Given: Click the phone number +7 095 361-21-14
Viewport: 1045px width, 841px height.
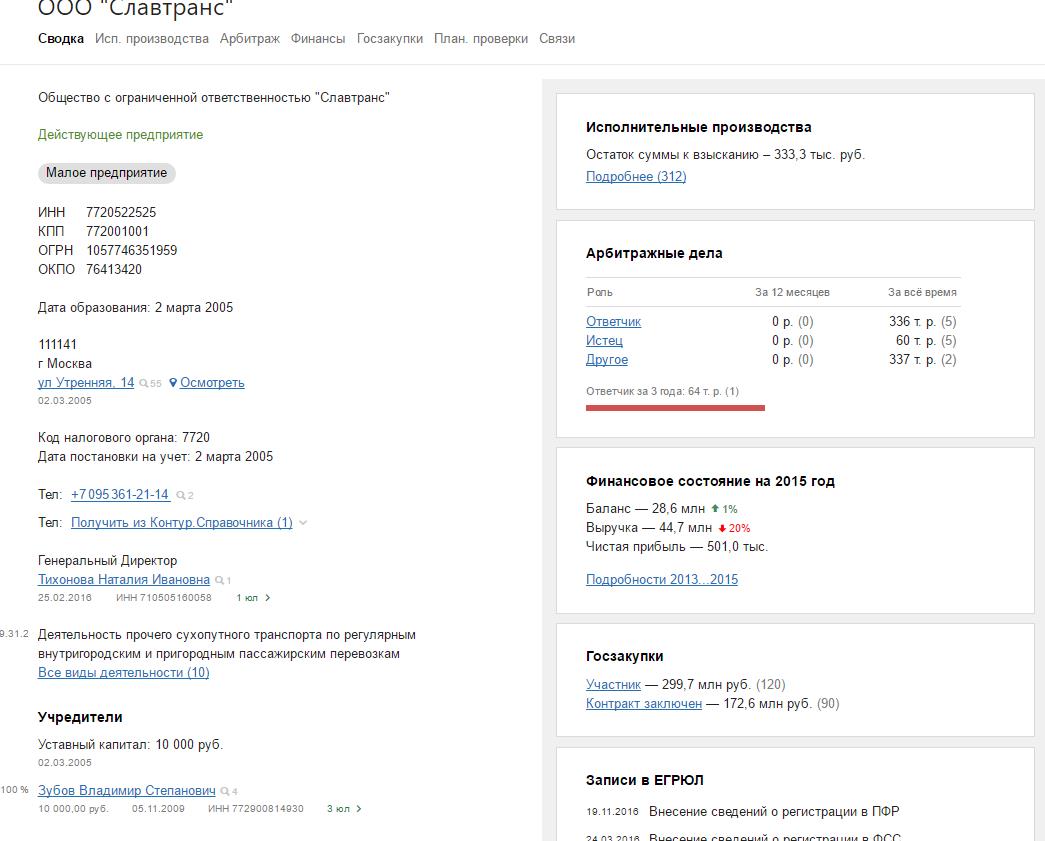Looking at the screenshot, I should (120, 494).
